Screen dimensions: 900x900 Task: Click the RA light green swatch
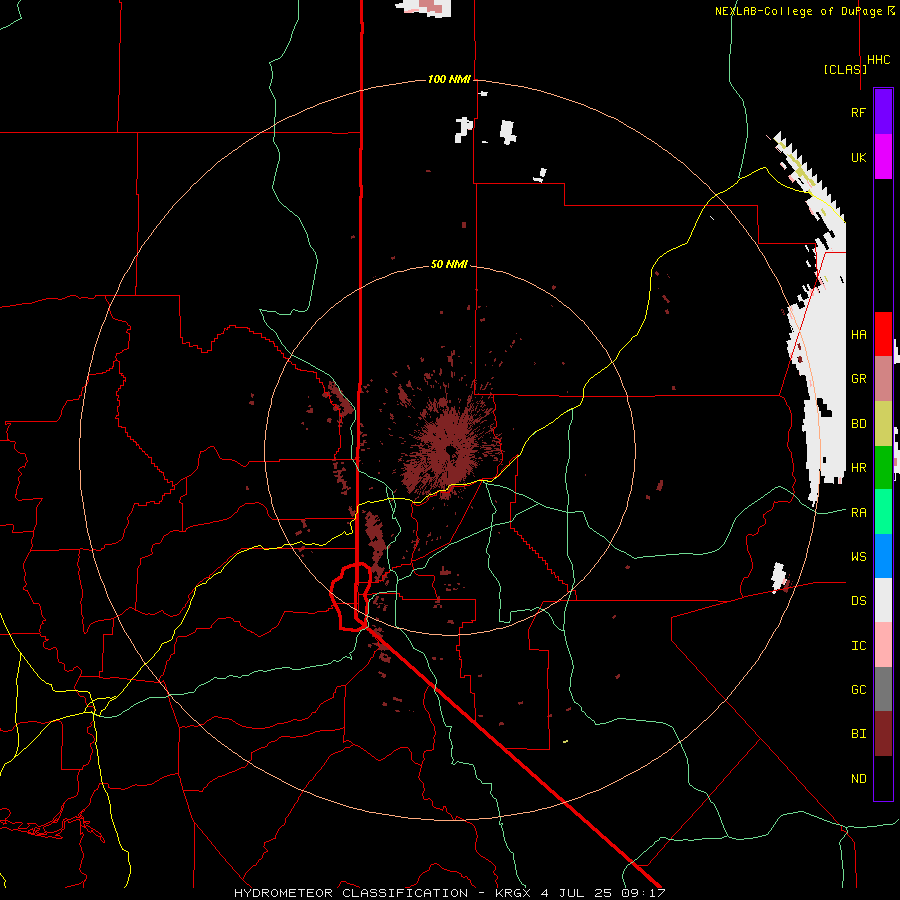click(883, 512)
